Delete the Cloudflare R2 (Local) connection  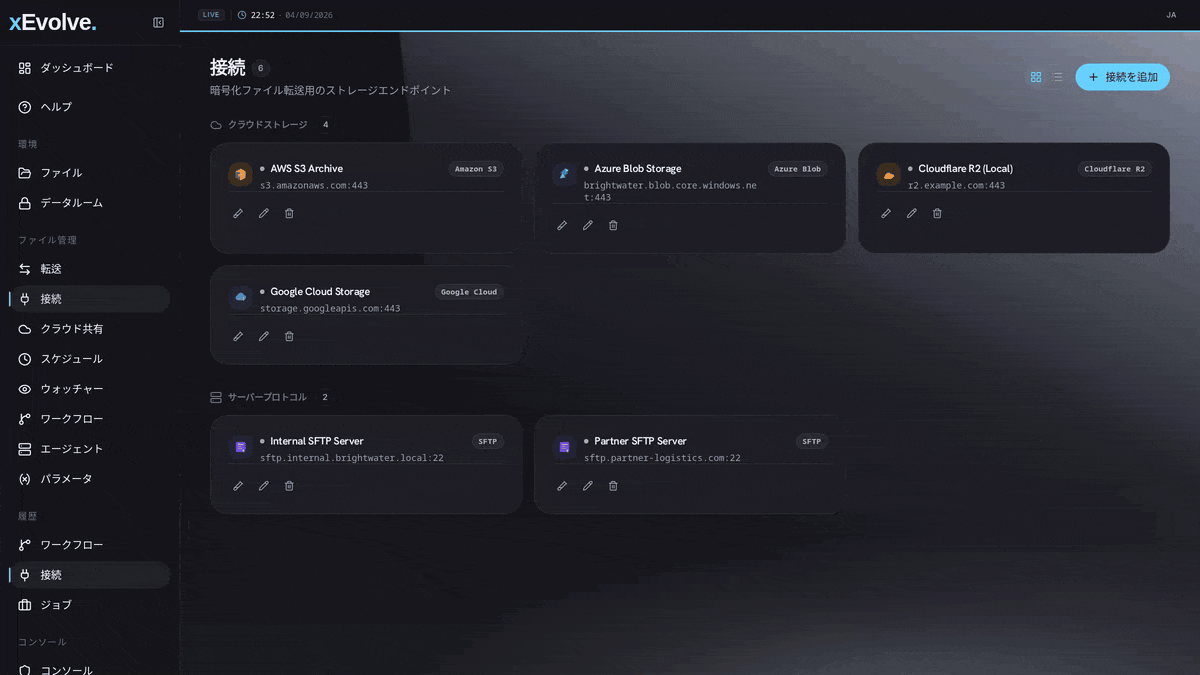click(937, 213)
